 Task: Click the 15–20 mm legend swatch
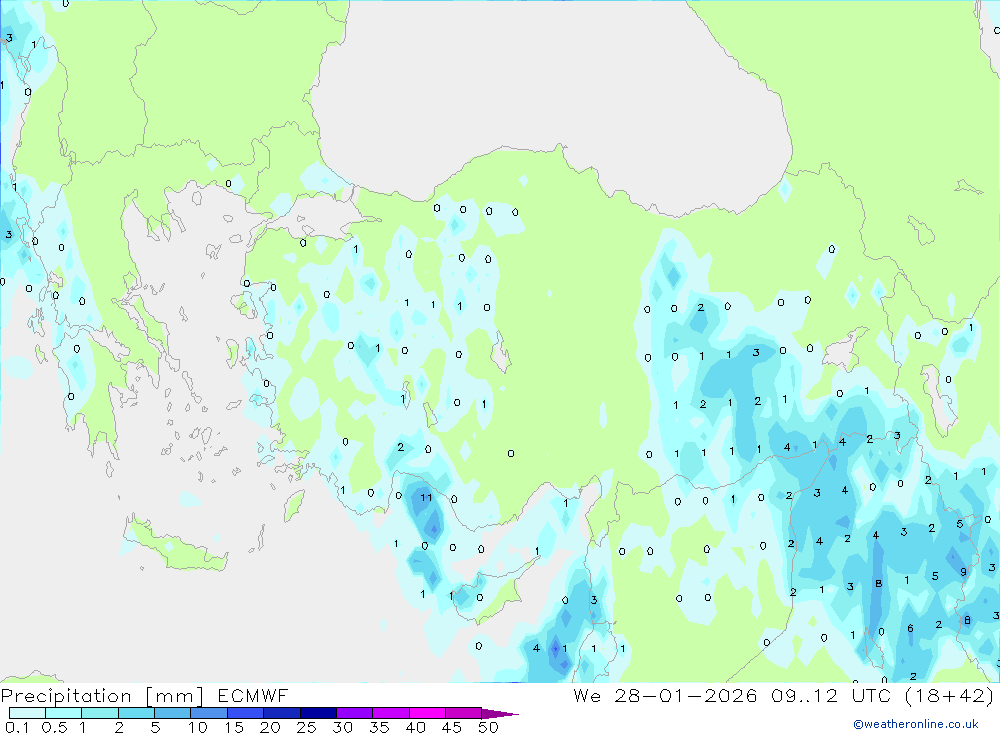[246, 713]
